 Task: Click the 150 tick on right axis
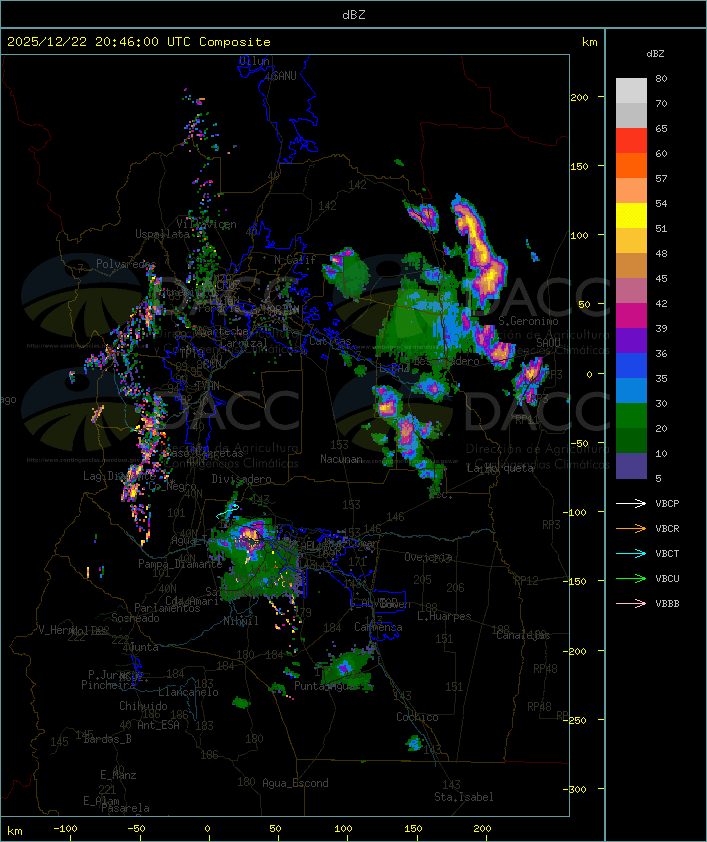click(x=579, y=166)
